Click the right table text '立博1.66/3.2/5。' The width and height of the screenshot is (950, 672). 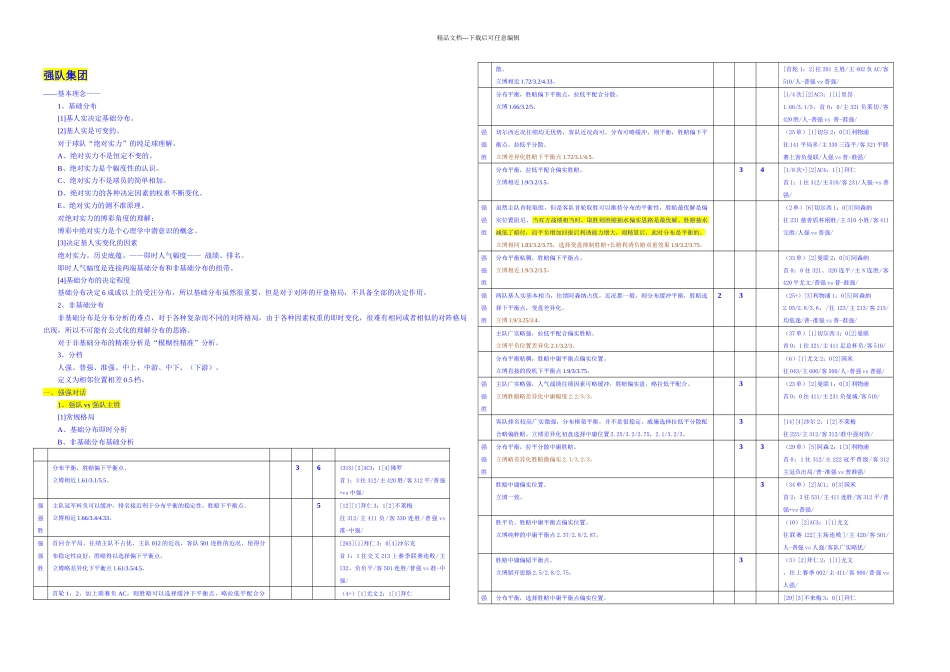(515, 107)
